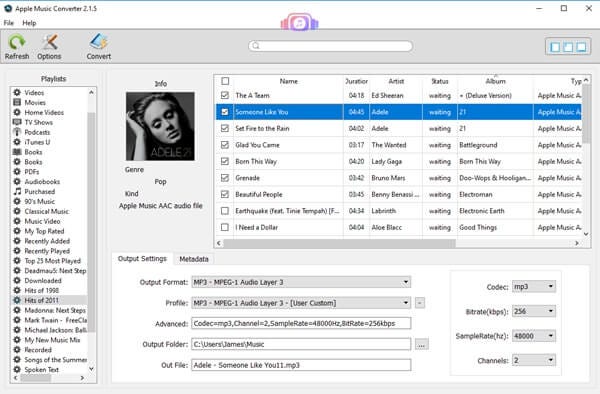This screenshot has height=394, width=600.
Task: Click in the search input field
Action: 331,46
